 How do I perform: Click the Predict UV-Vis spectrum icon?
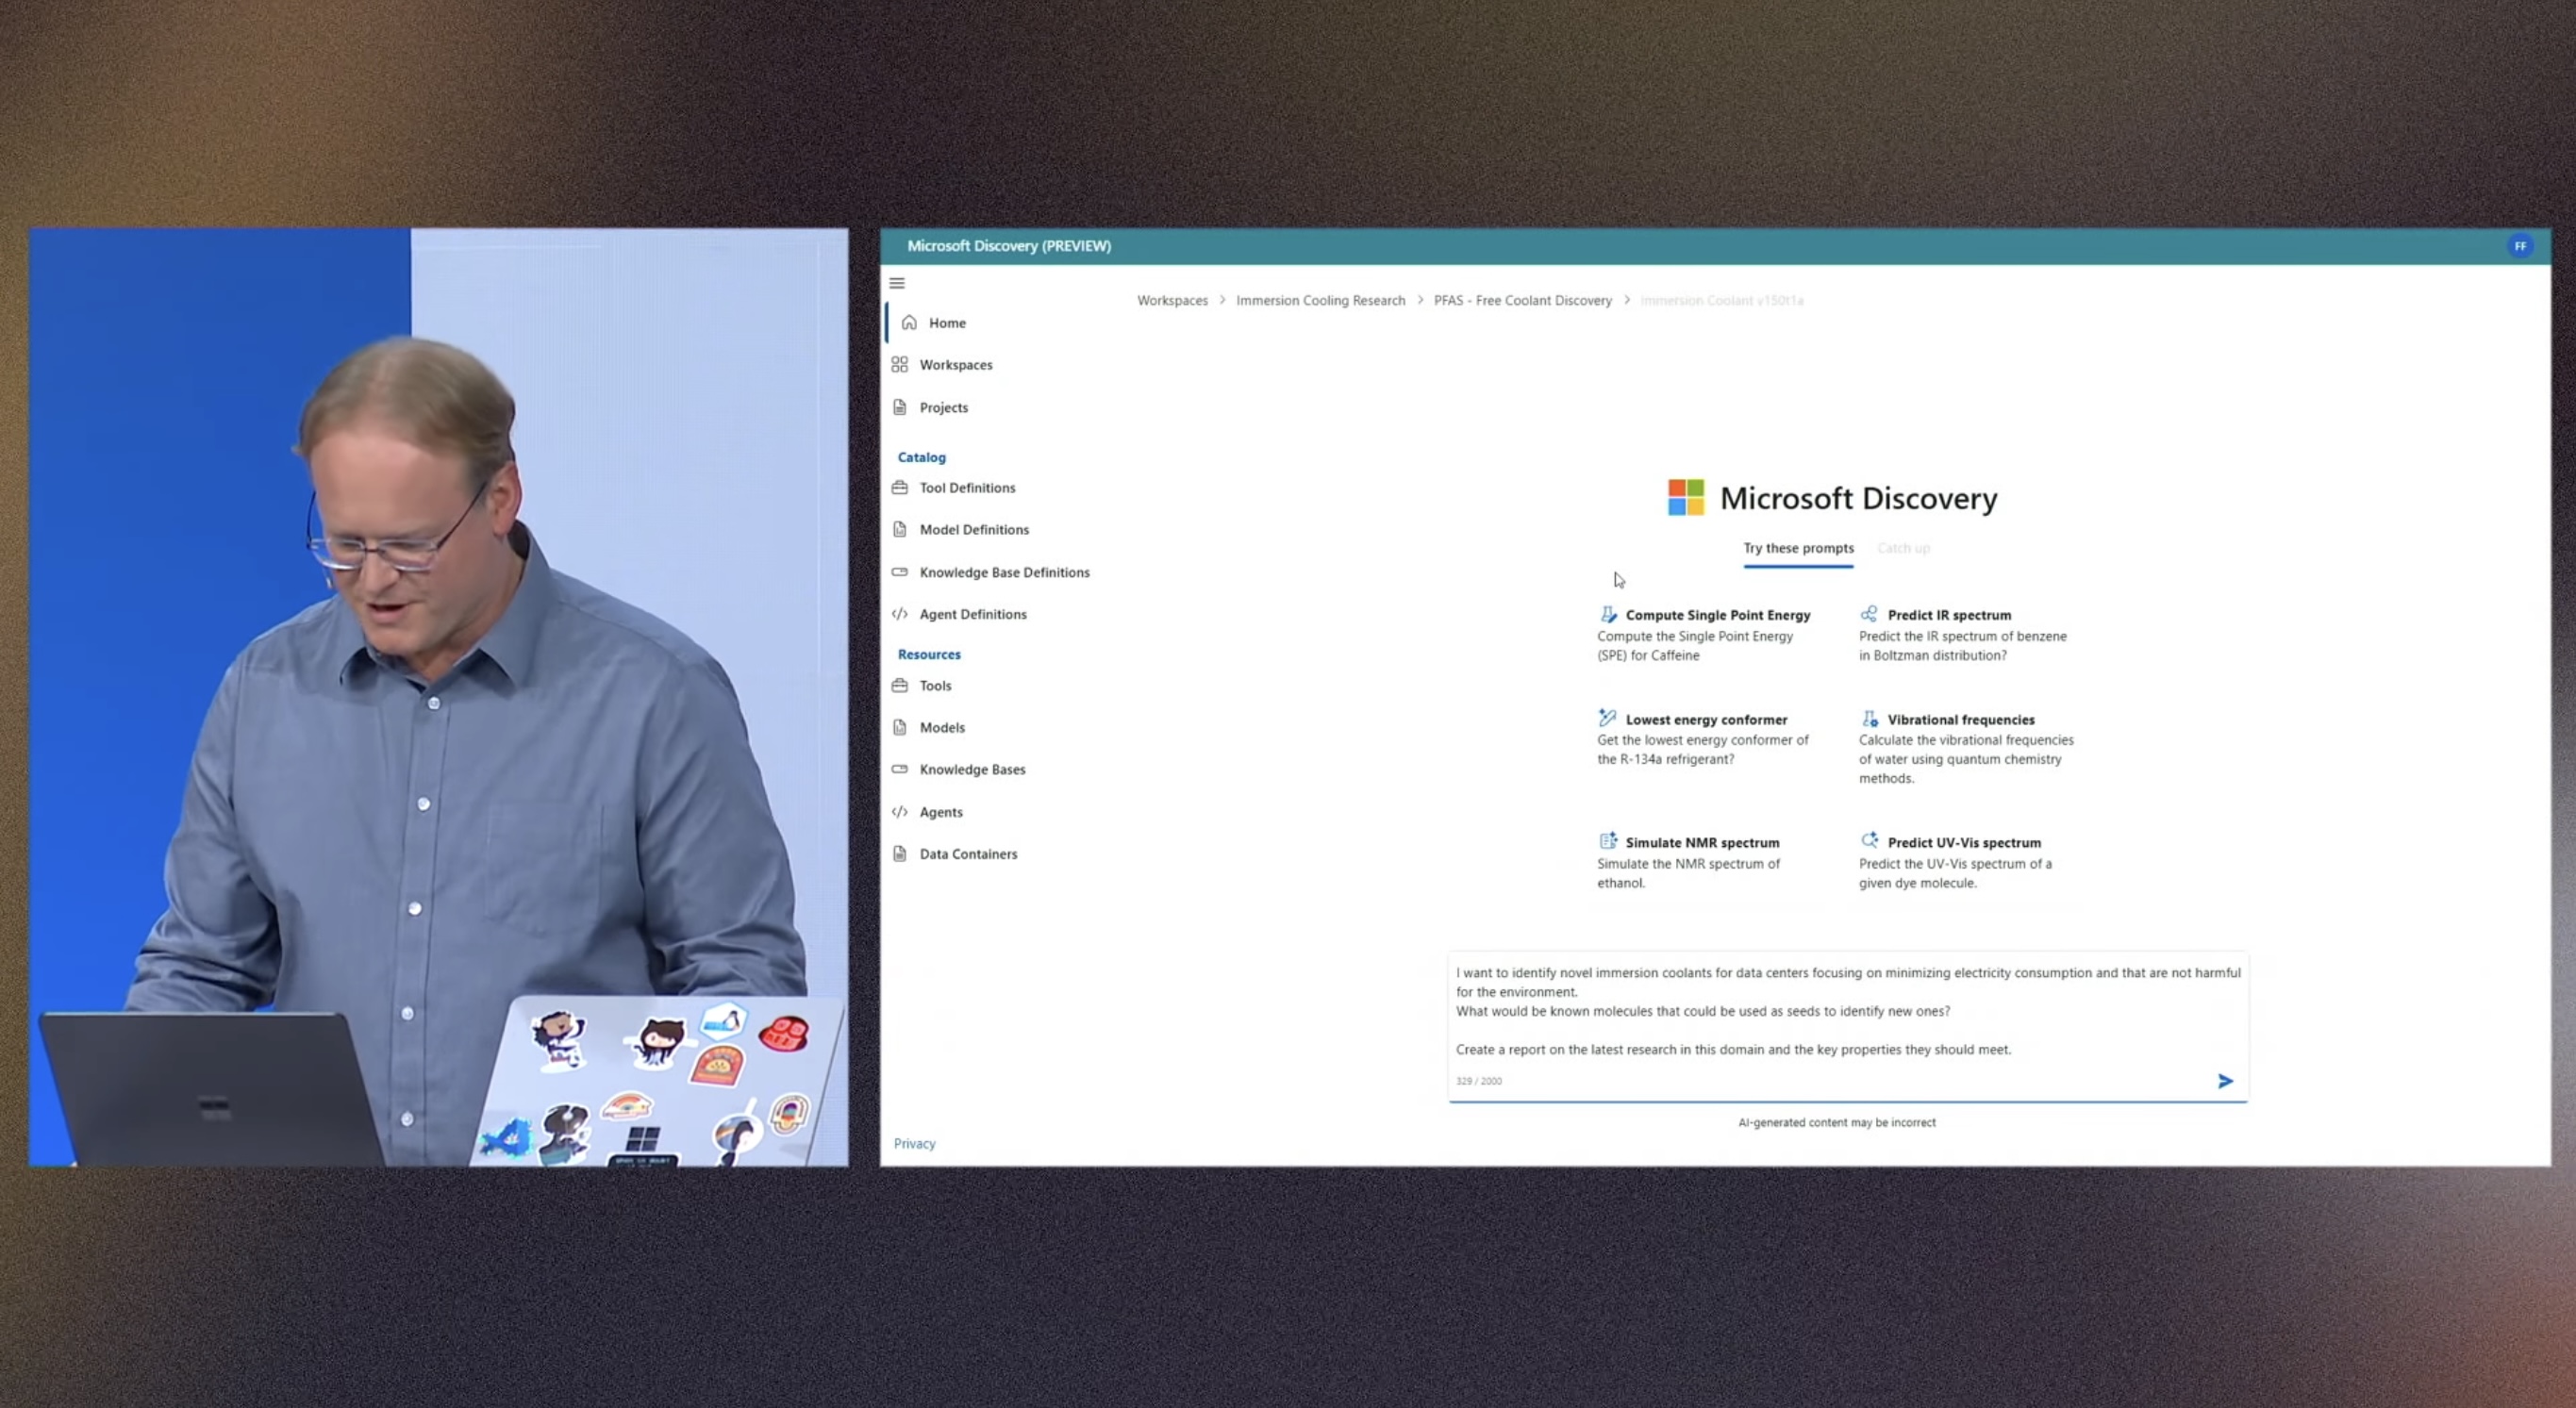tap(1869, 841)
